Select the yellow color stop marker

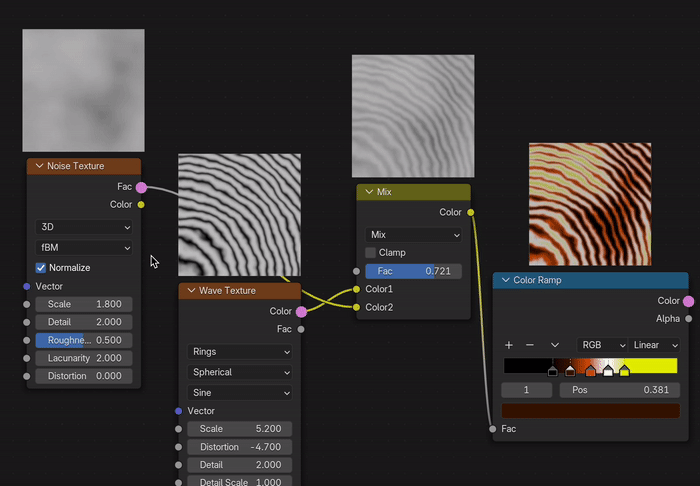(x=624, y=371)
